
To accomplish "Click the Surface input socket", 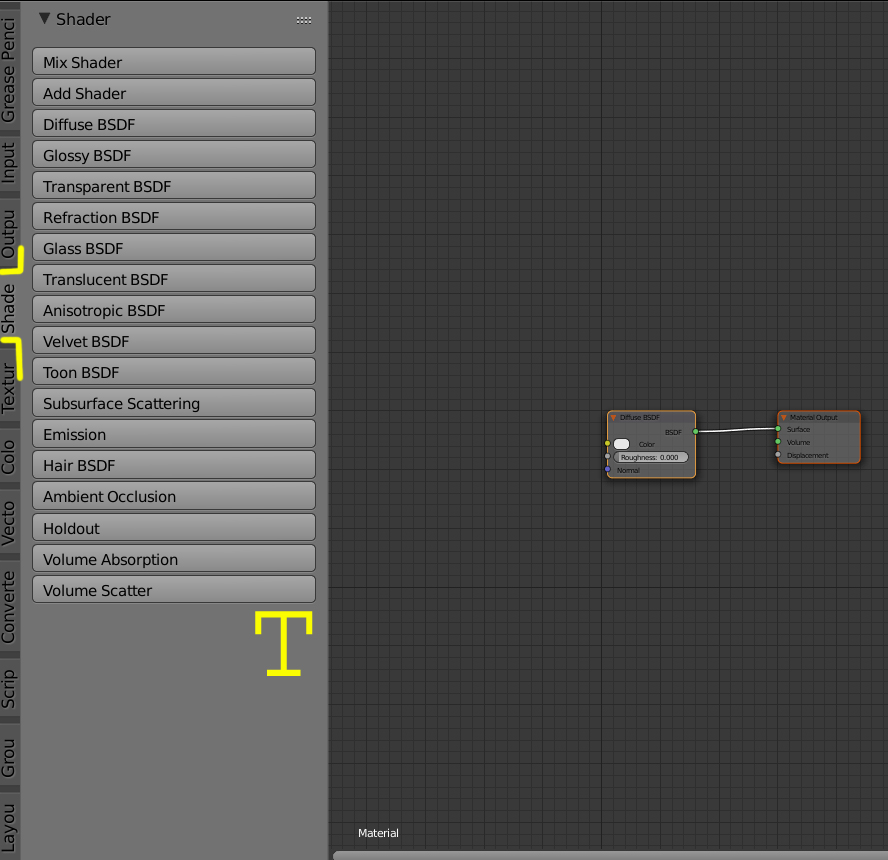I will (778, 429).
